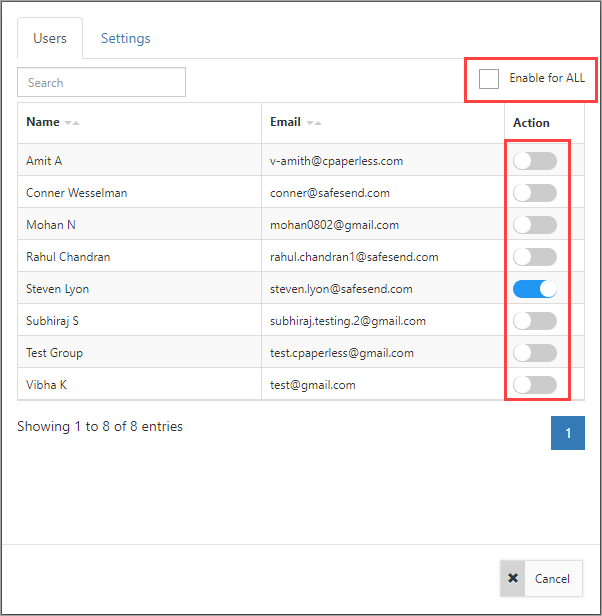602x616 pixels.
Task: Enable the toggle for Conner Wesselman
Action: pyautogui.click(x=534, y=193)
